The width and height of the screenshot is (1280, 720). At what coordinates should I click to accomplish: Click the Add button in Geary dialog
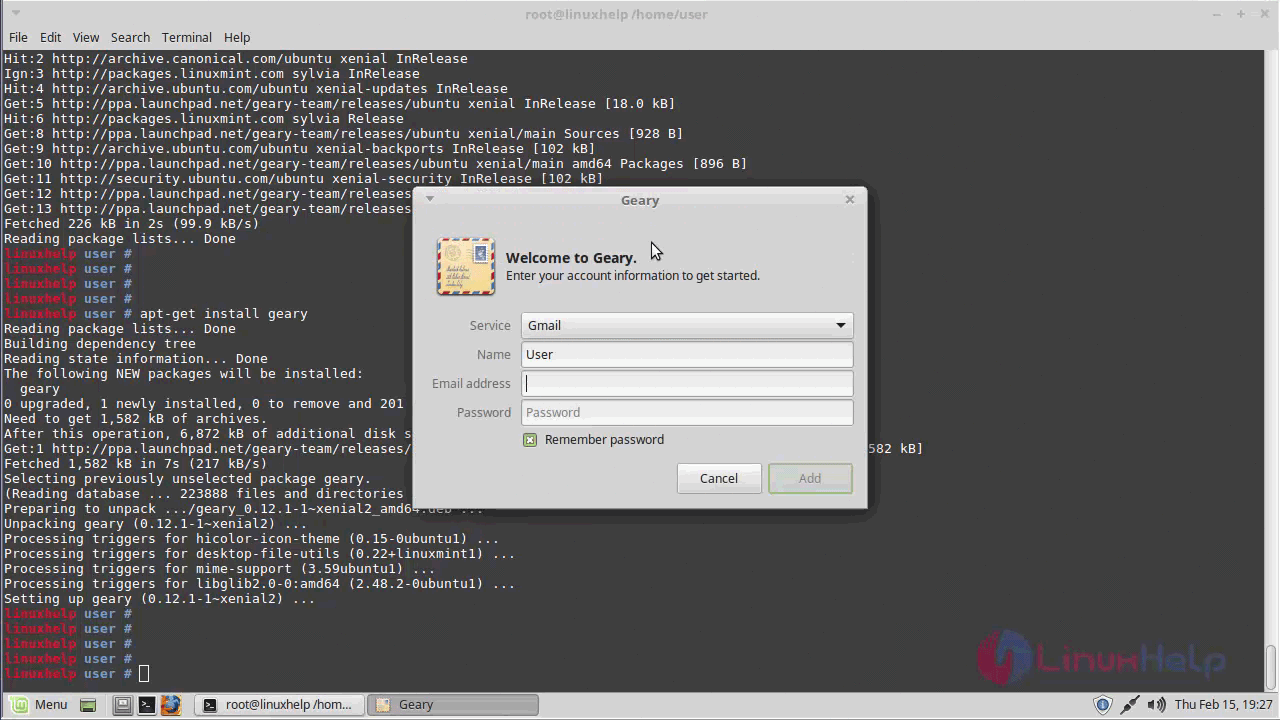(x=810, y=478)
